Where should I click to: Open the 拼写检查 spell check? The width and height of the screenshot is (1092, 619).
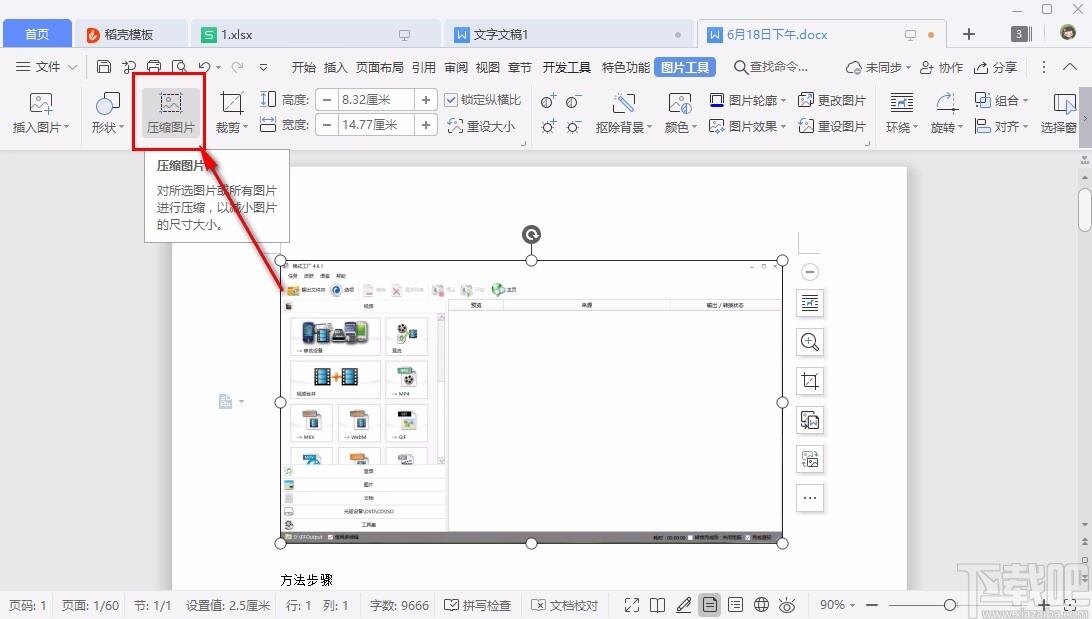pos(478,605)
